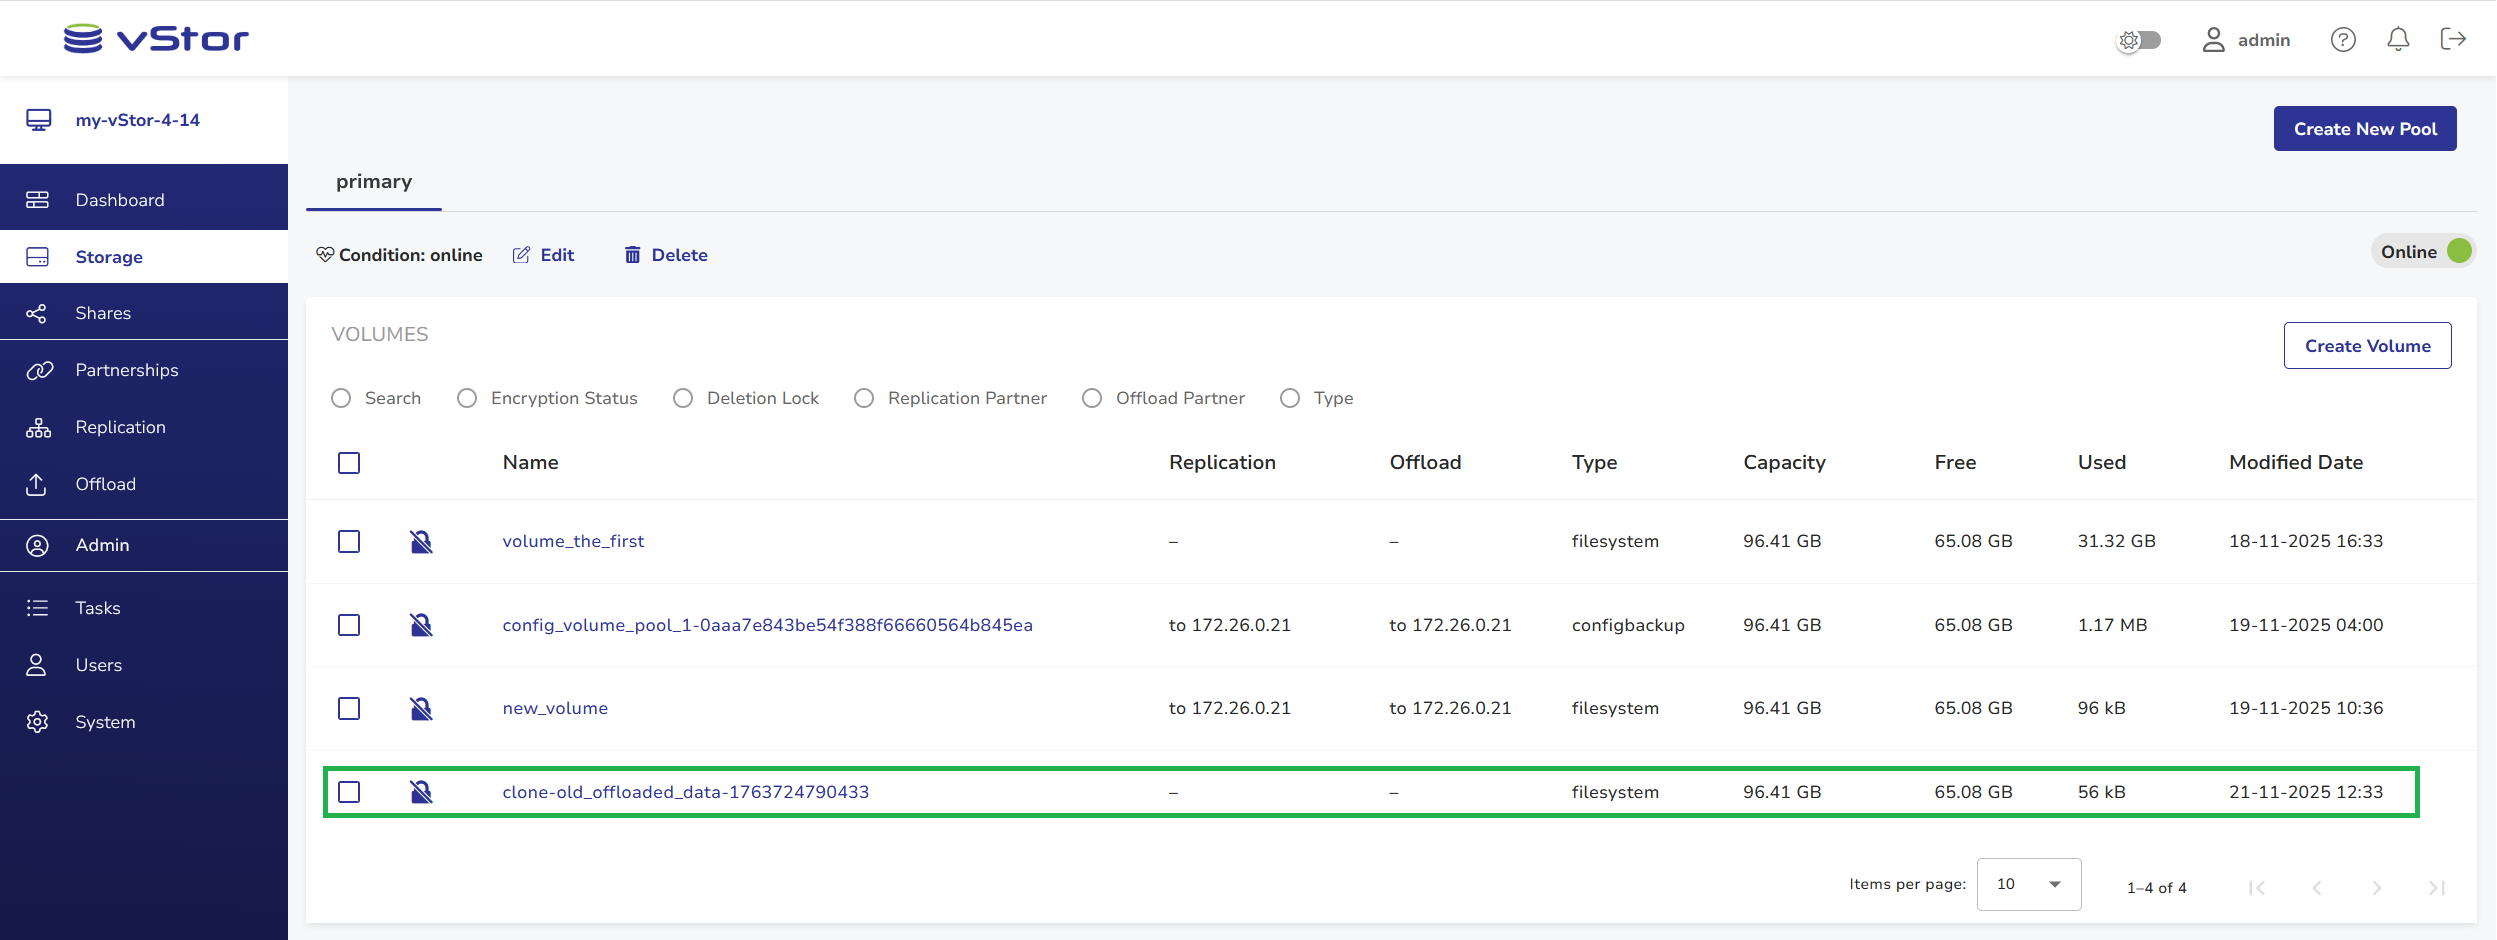Select the Offload Partner filter option
Image resolution: width=2497 pixels, height=940 pixels.
[1092, 398]
